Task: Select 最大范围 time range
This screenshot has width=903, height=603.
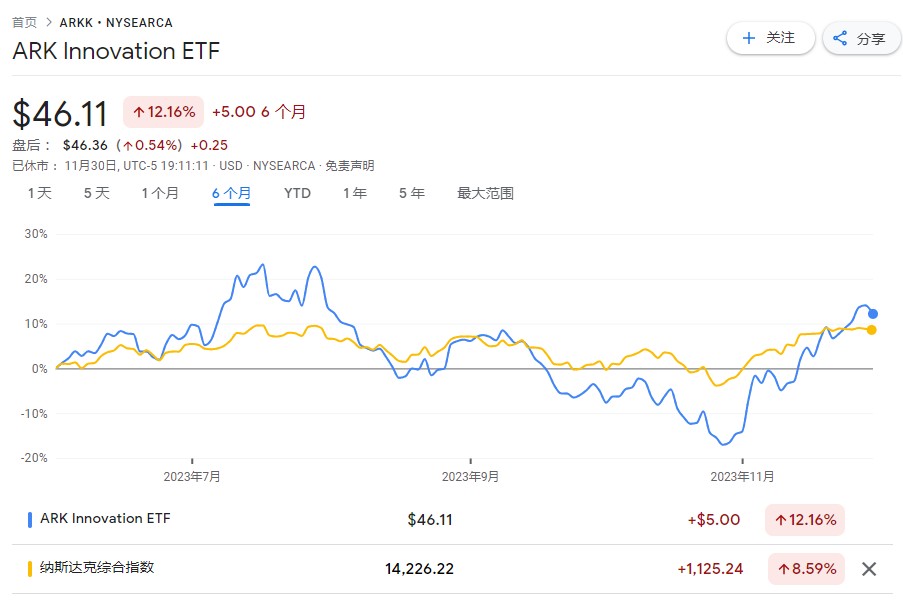Action: click(485, 193)
